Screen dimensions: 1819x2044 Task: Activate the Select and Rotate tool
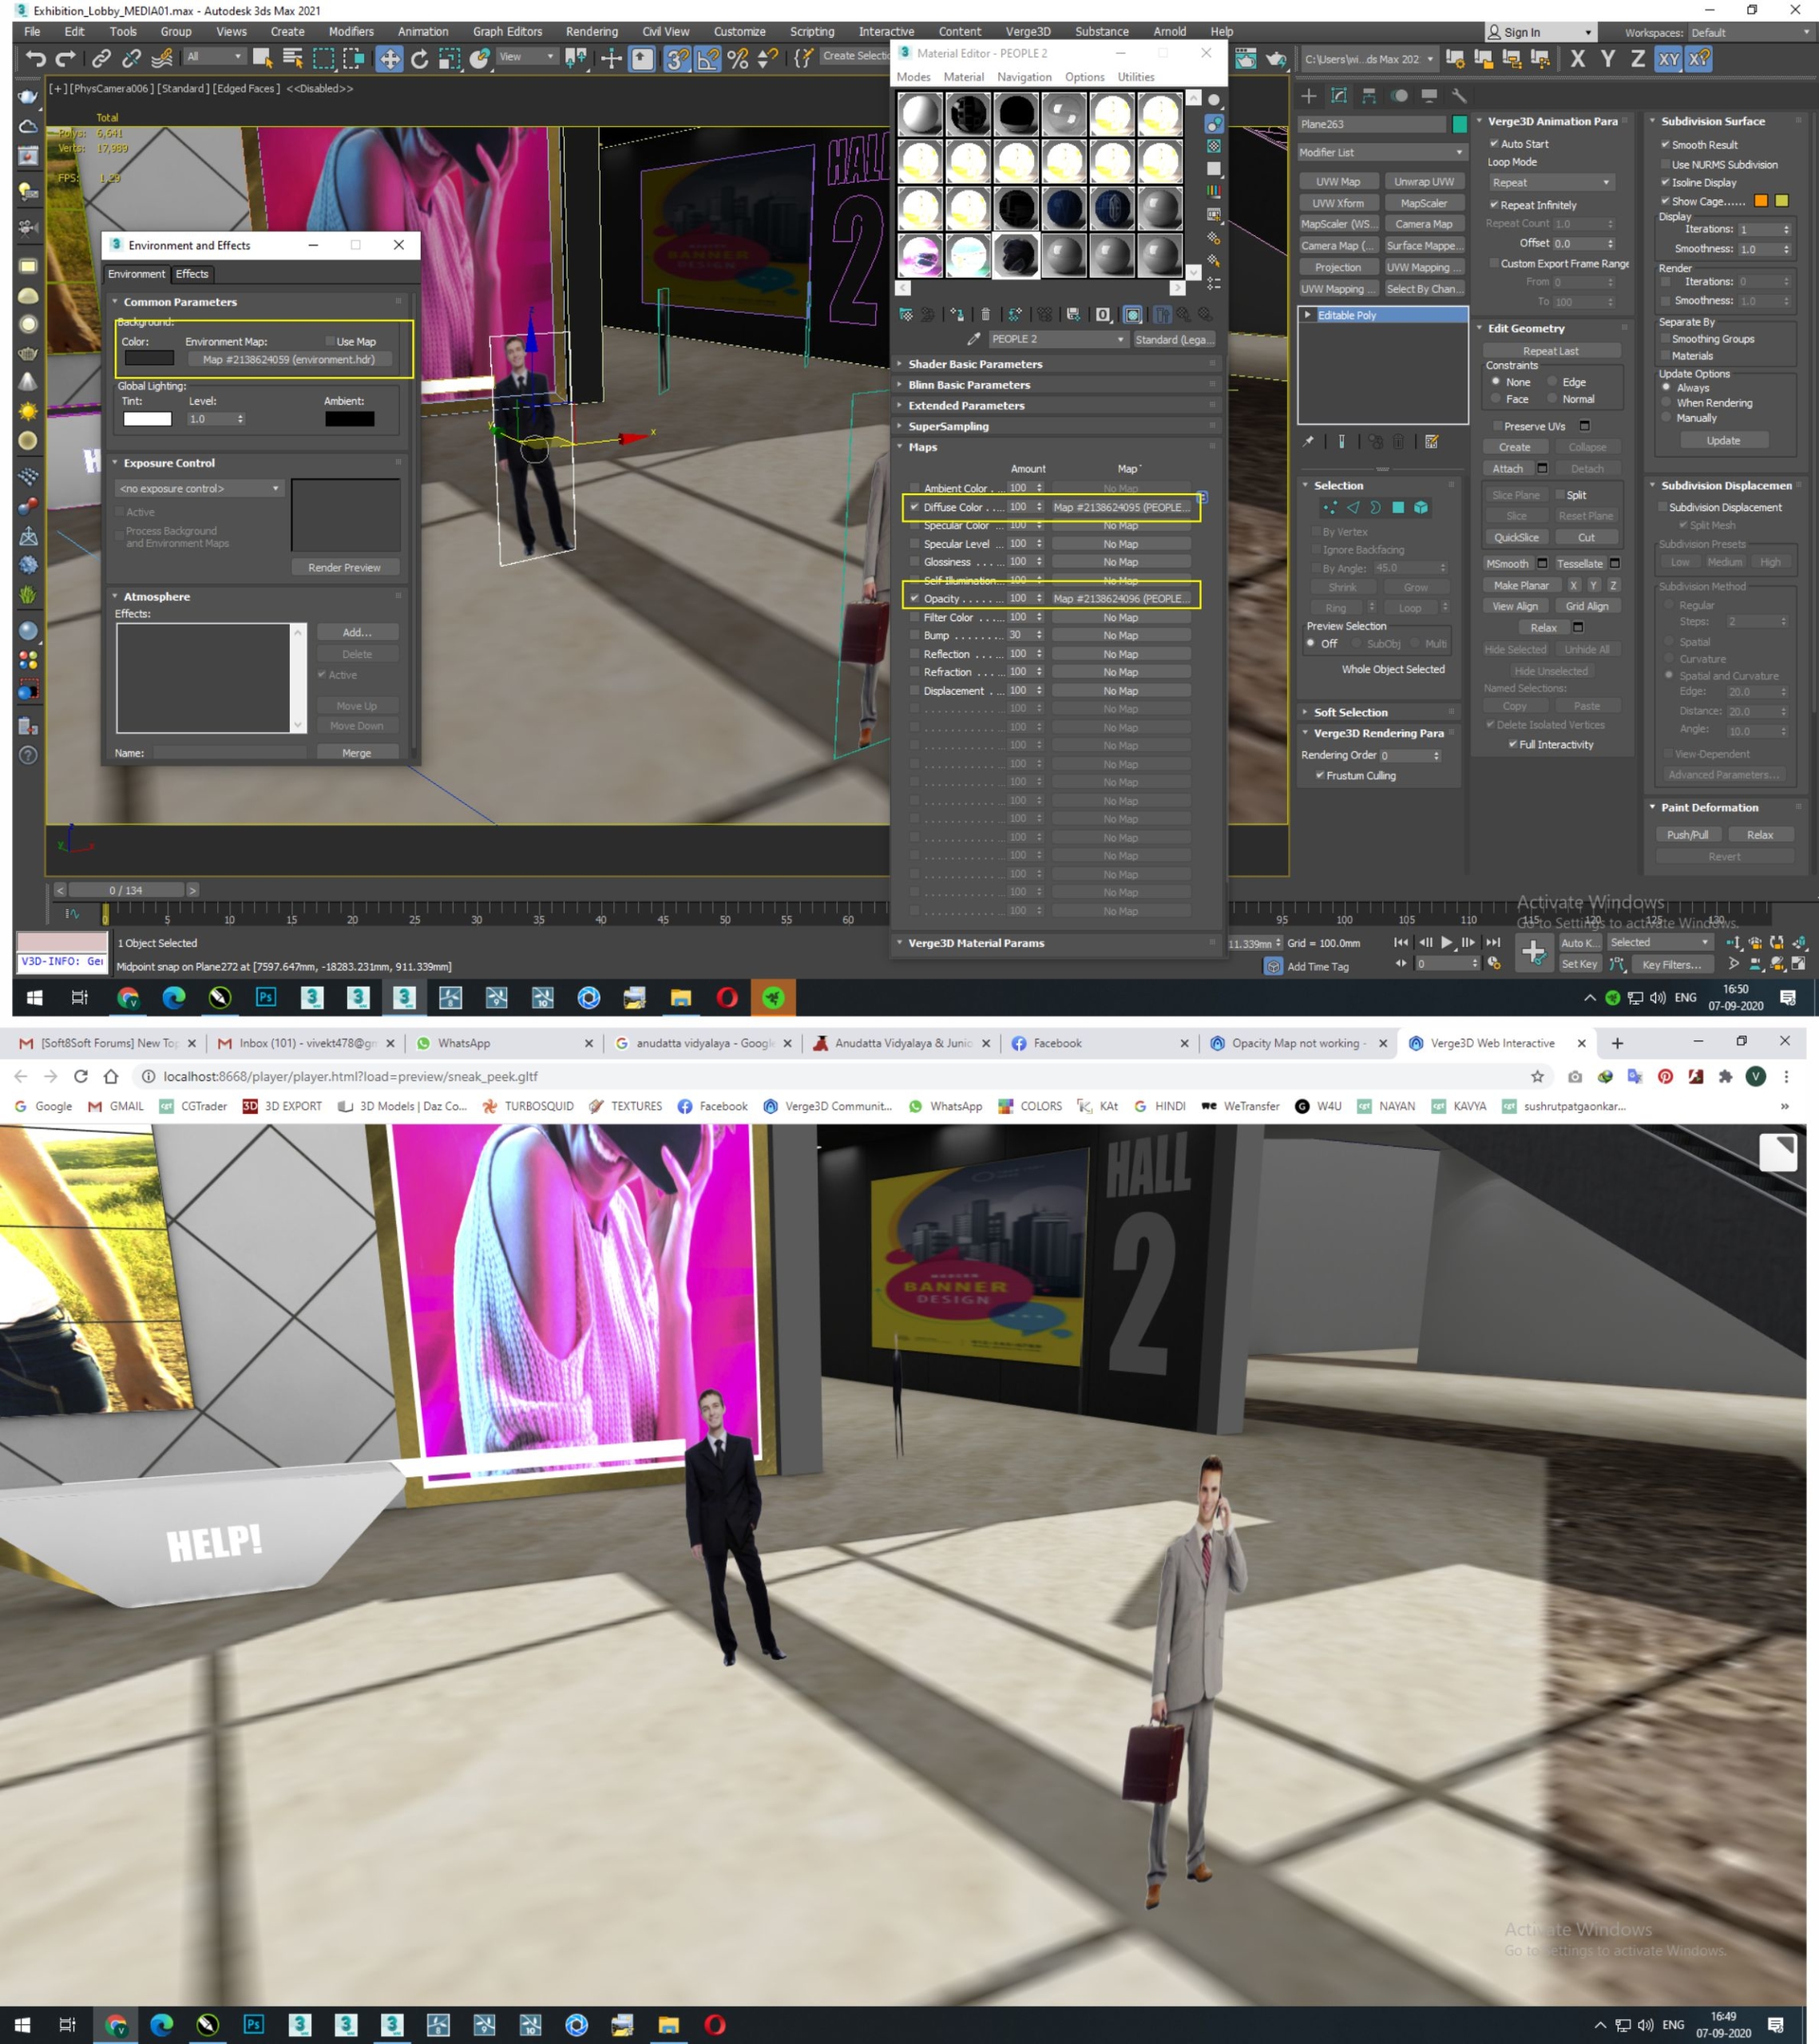pyautogui.click(x=420, y=59)
